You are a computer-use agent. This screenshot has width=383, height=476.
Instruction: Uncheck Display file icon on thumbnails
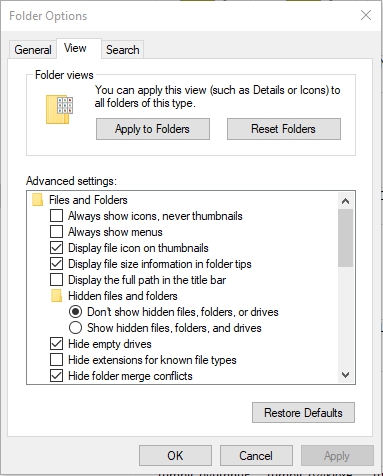pos(56,248)
